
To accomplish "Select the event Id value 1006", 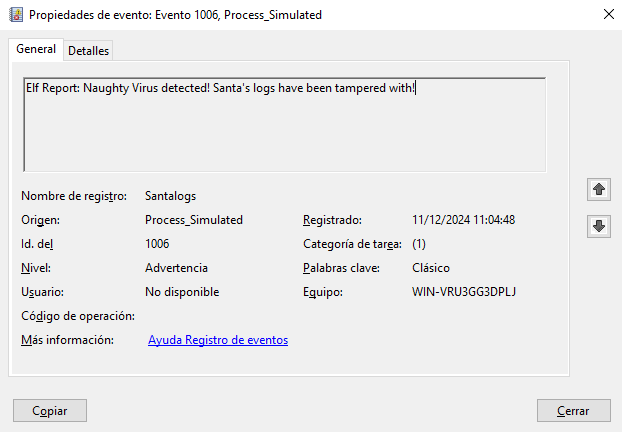I will pyautogui.click(x=157, y=244).
